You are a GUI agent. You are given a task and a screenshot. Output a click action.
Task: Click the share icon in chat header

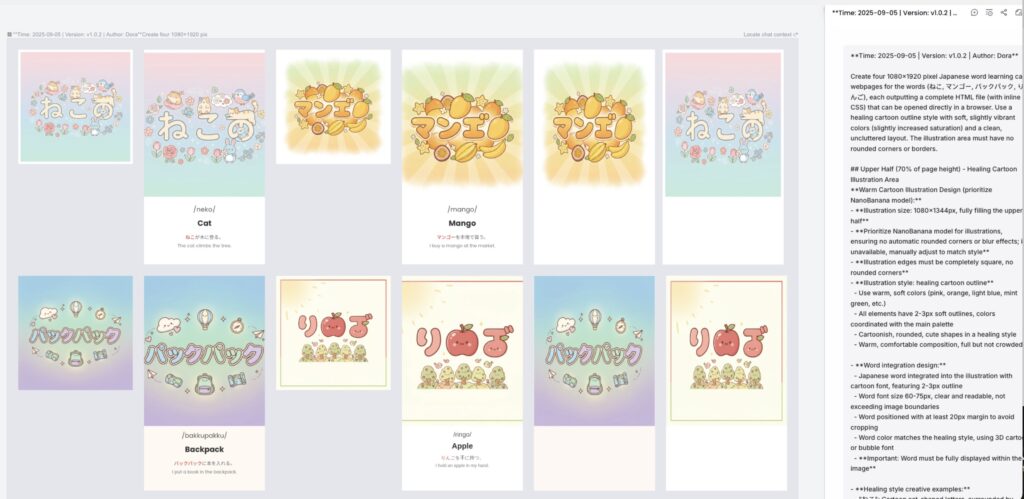click(1004, 12)
